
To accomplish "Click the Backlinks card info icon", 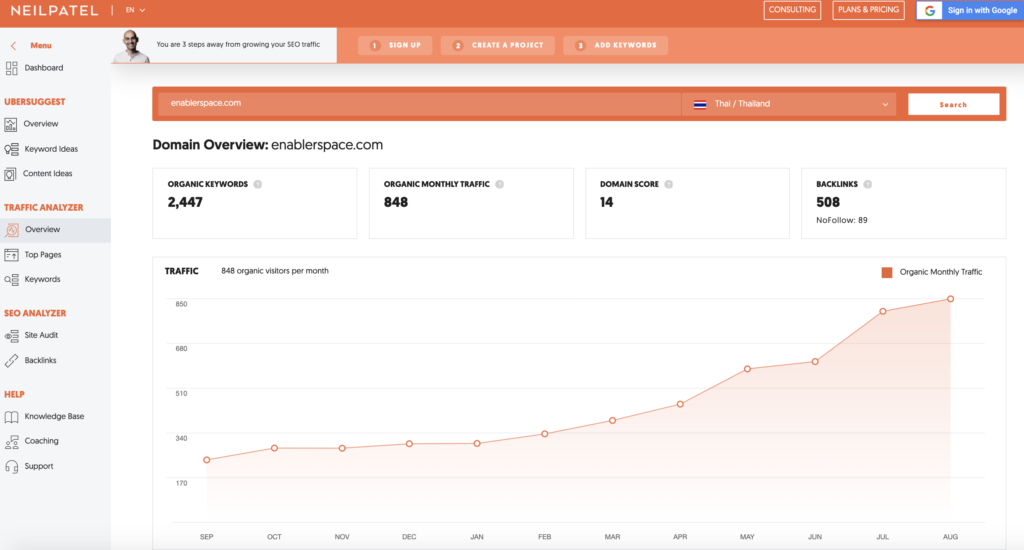I will (x=868, y=184).
